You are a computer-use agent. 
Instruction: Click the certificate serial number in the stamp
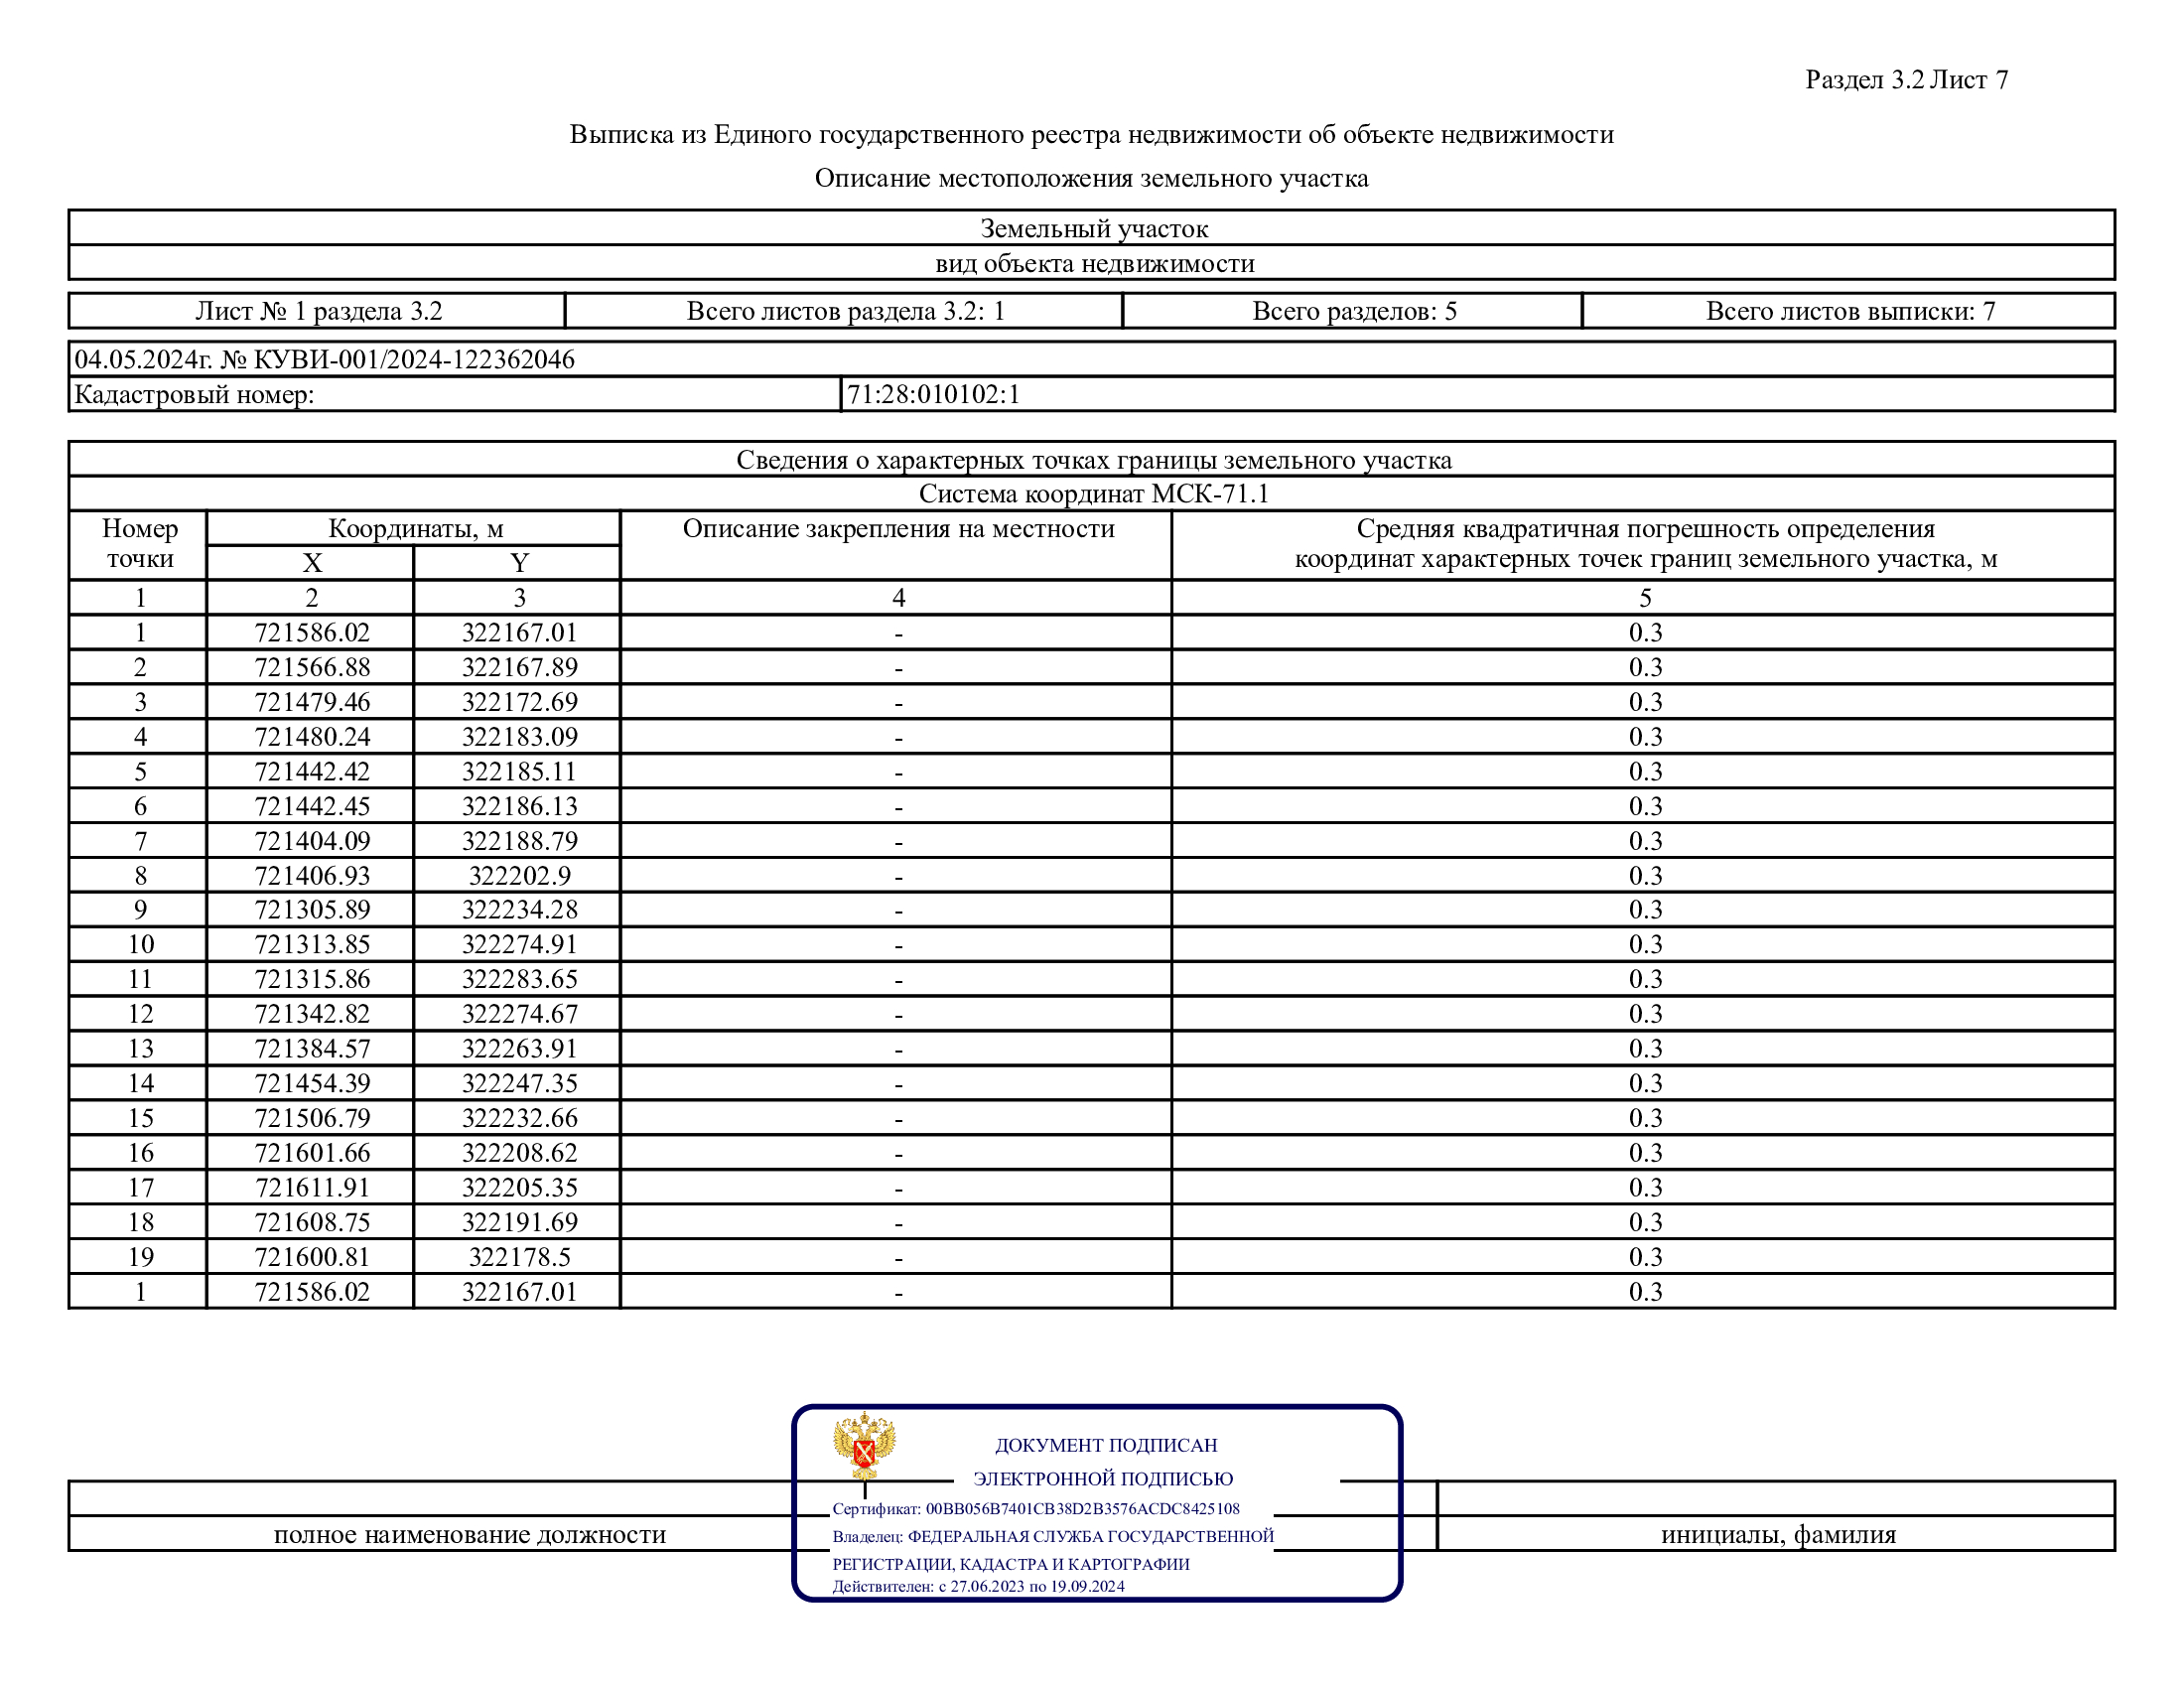[x=1082, y=1508]
